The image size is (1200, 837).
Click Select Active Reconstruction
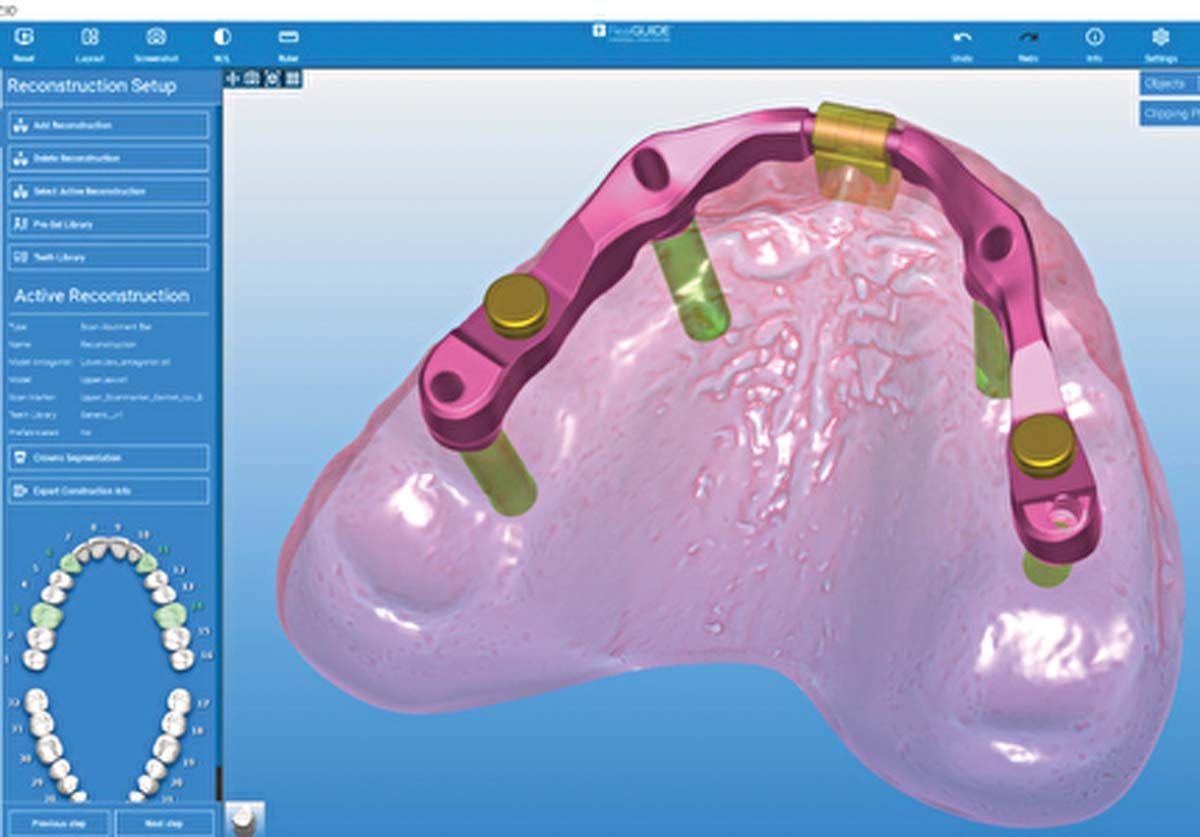pyautogui.click(x=109, y=191)
